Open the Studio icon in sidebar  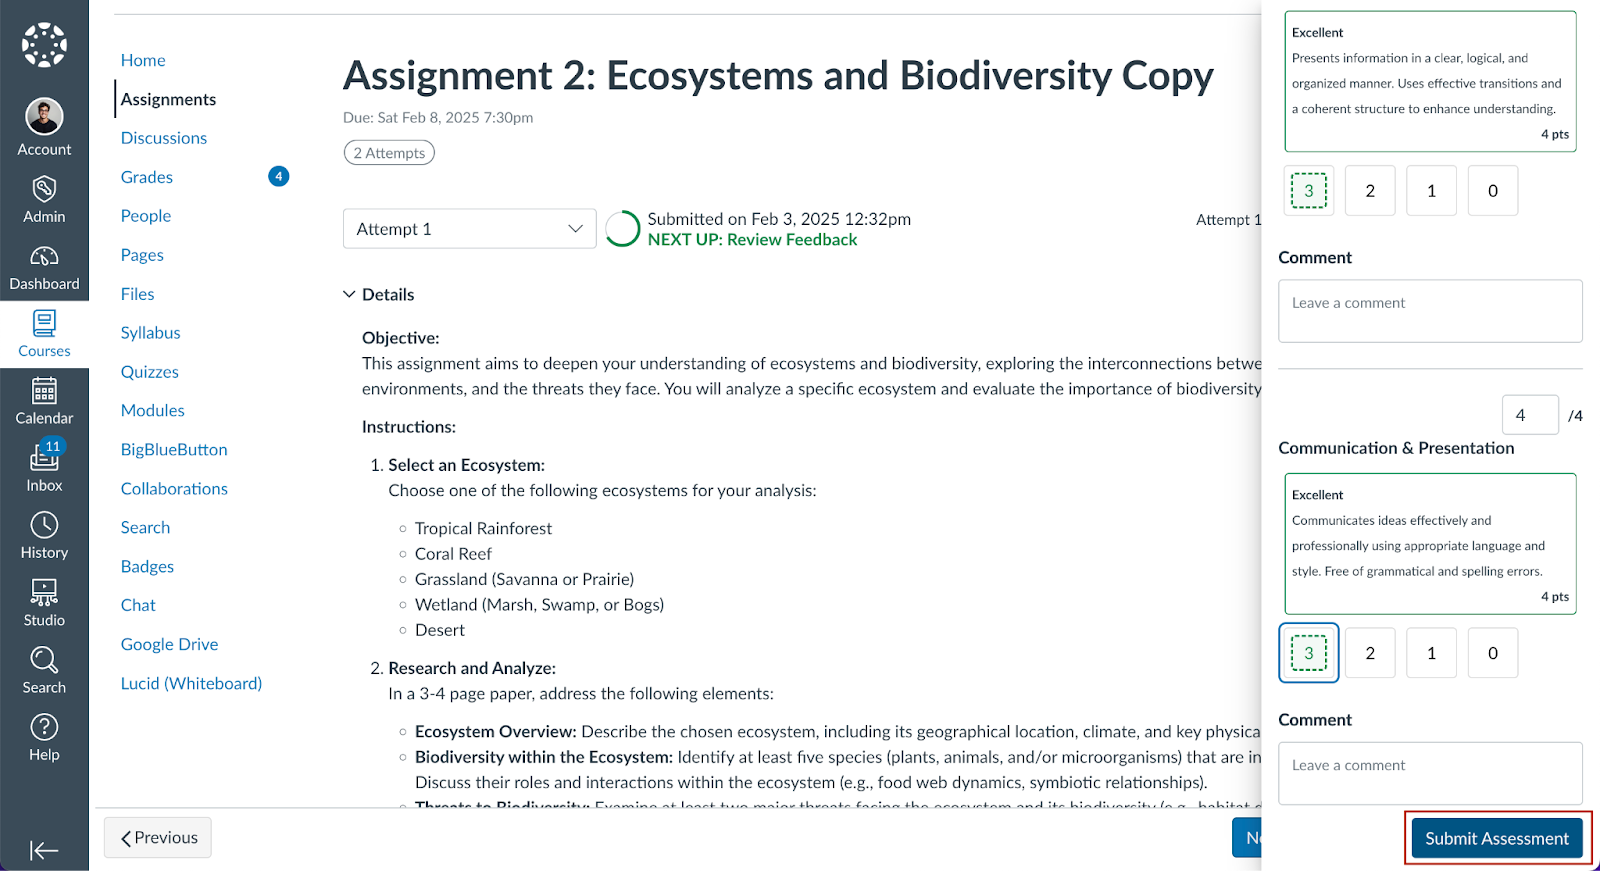[x=44, y=593]
